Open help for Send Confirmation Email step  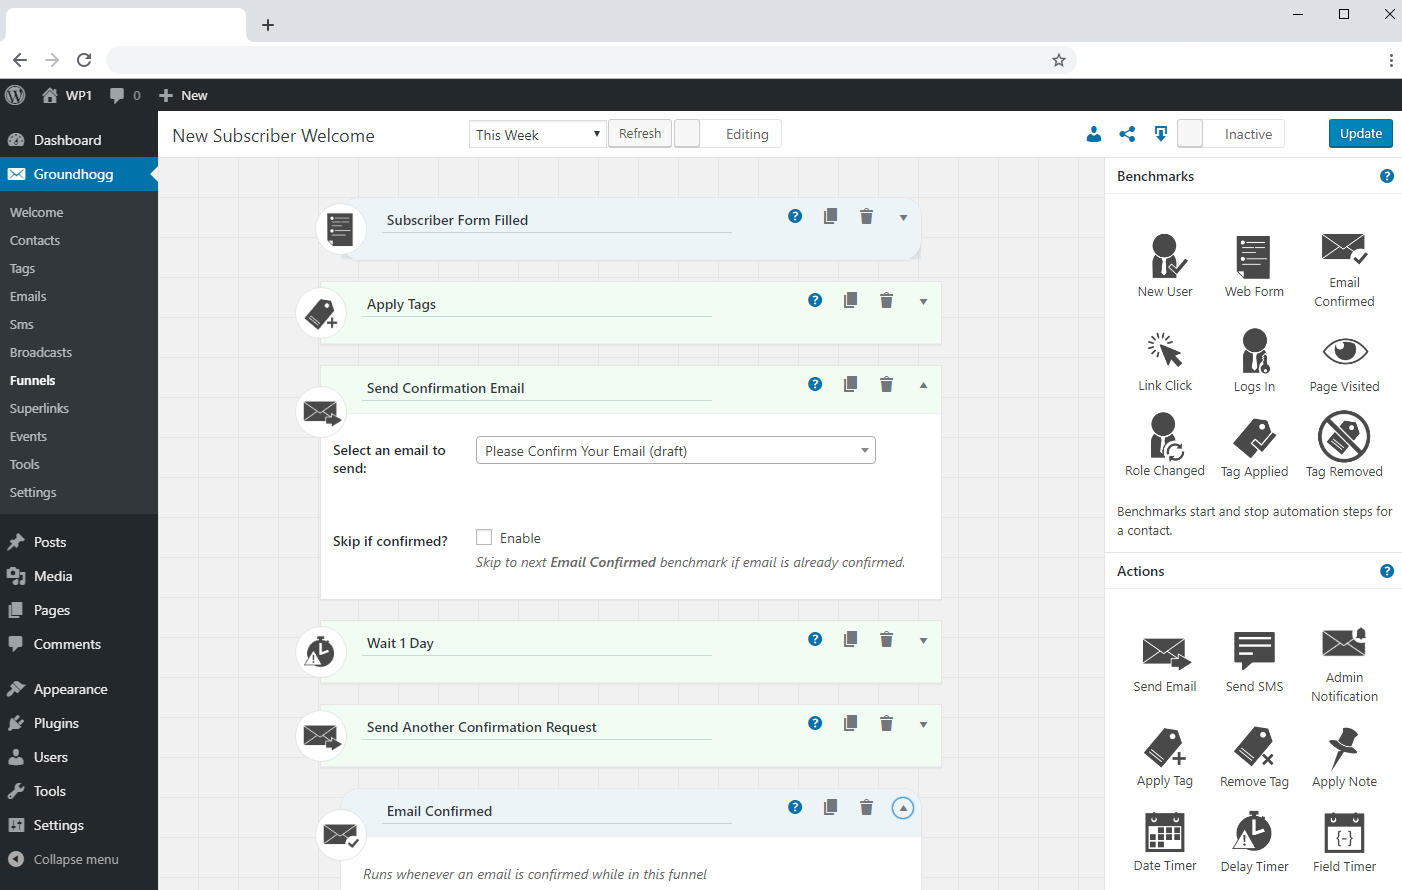(815, 385)
